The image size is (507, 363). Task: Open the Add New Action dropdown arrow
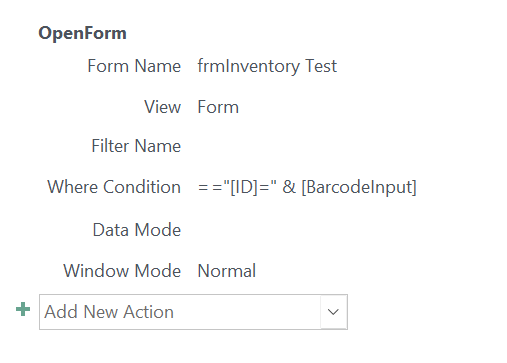pos(333,312)
